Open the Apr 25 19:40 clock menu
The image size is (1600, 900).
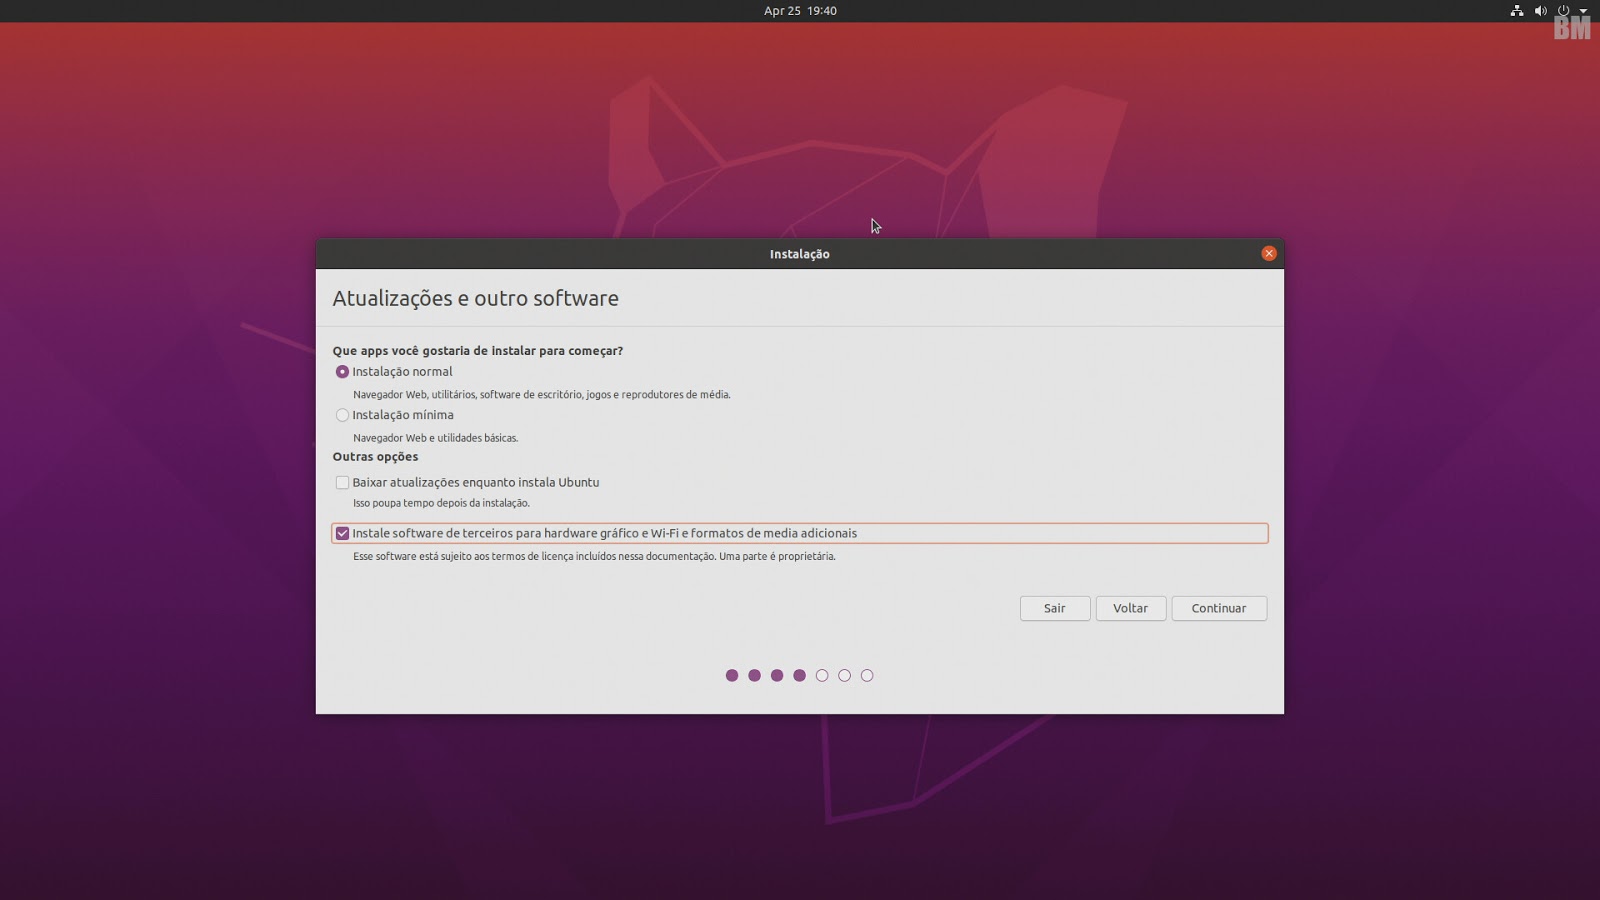tap(800, 11)
